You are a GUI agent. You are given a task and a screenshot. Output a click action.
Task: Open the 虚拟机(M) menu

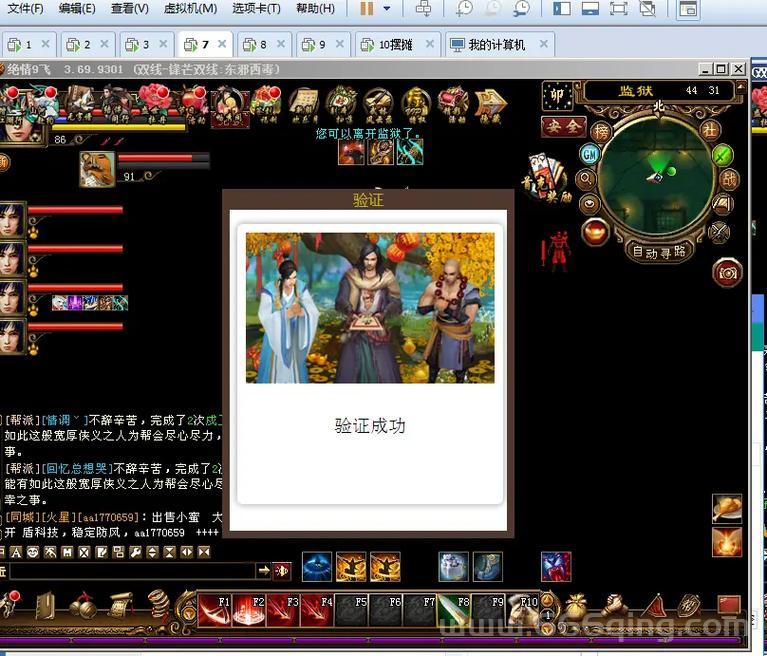190,8
